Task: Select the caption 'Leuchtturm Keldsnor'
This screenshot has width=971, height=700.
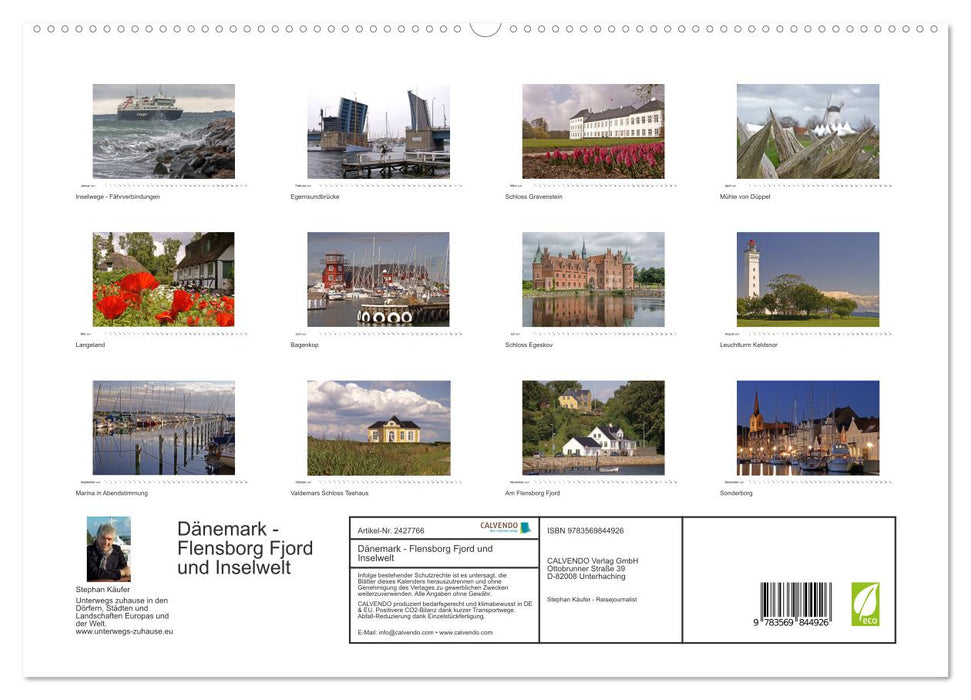Action: [749, 344]
